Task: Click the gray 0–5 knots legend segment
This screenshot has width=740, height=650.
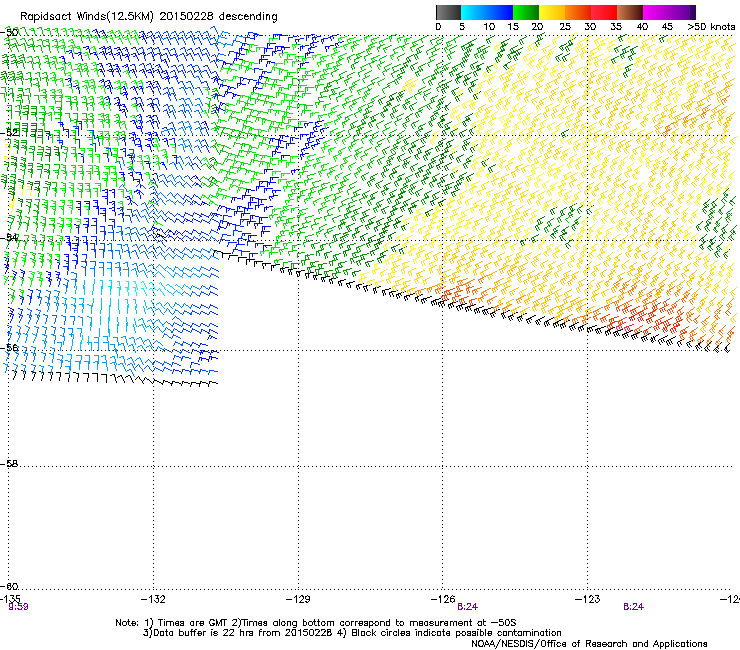Action: tap(448, 12)
